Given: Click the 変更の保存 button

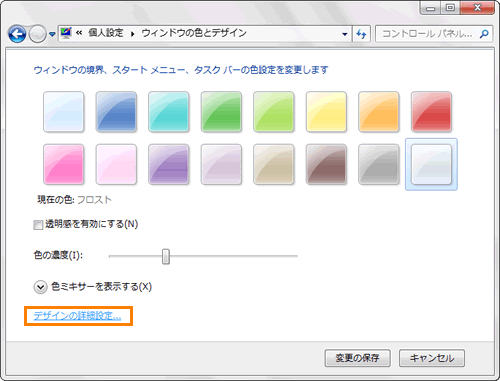Looking at the screenshot, I should click(358, 358).
